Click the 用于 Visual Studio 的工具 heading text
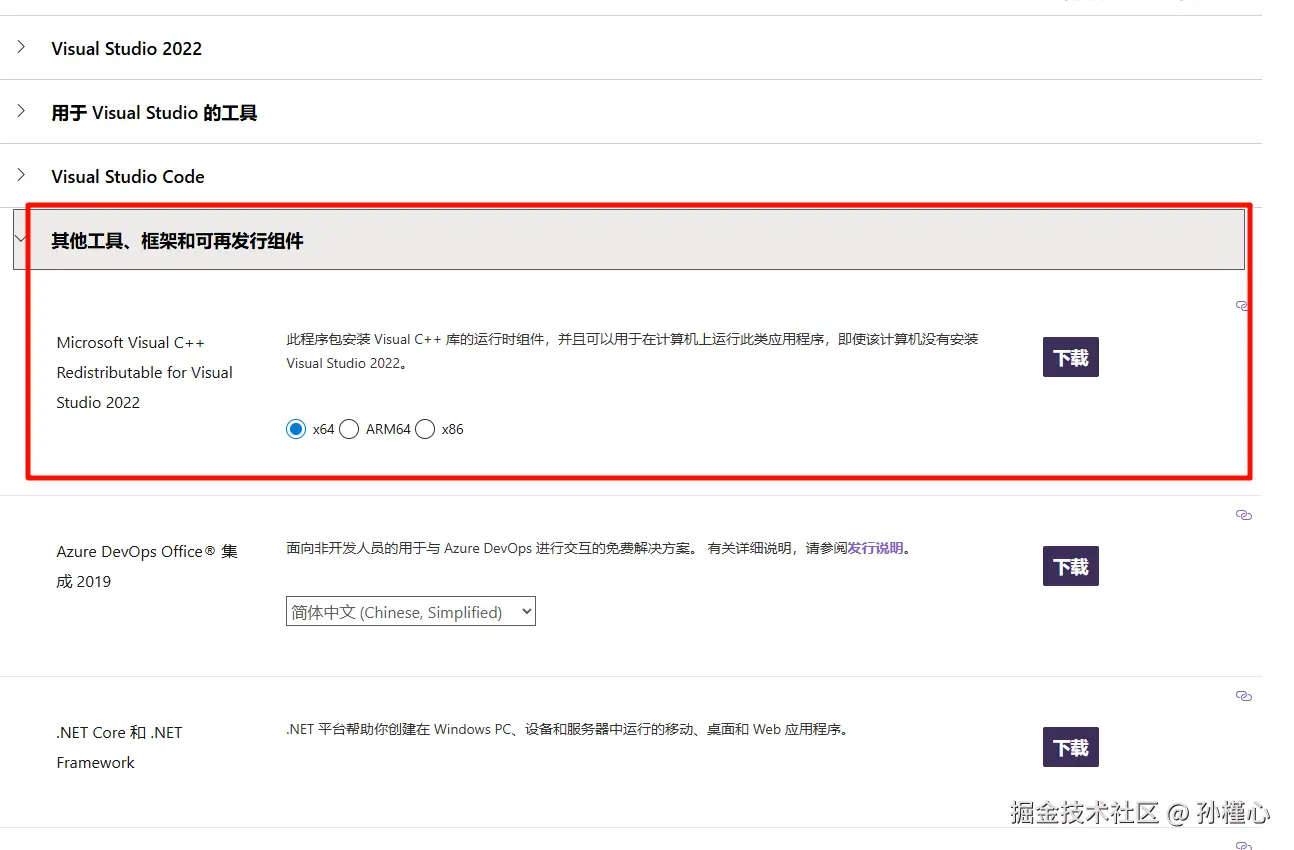 tap(154, 113)
